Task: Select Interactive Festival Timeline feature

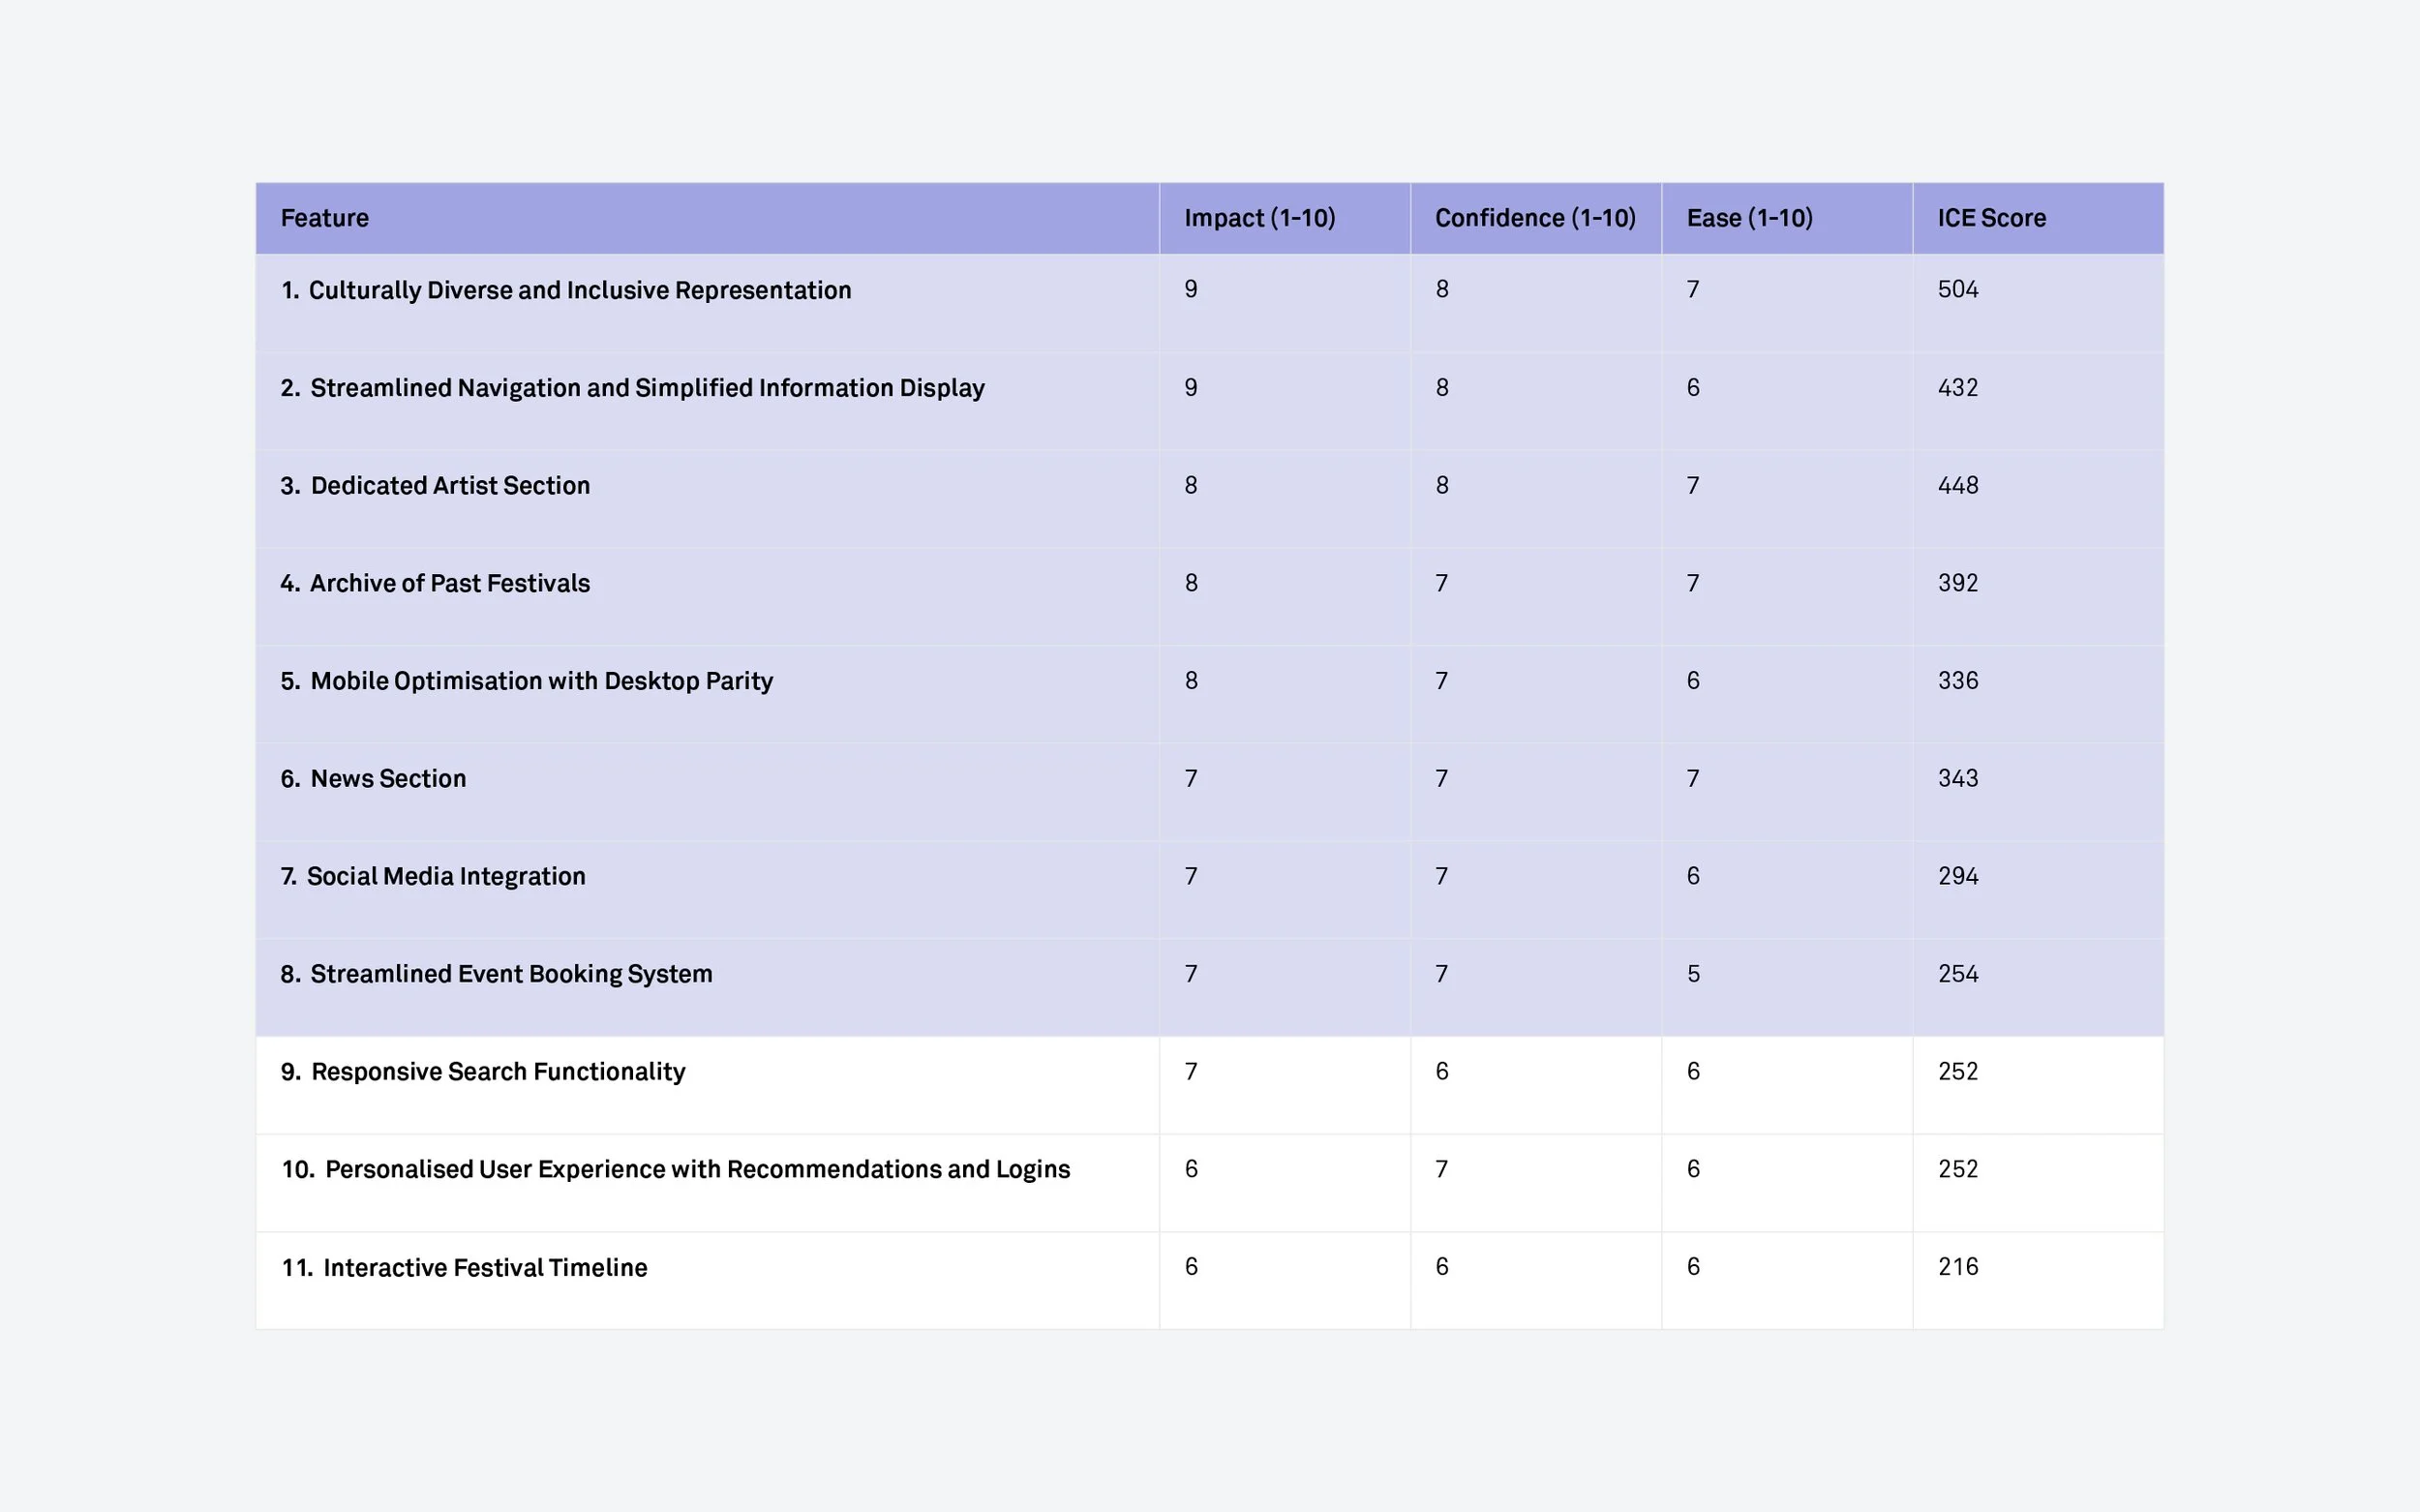Action: click(484, 1268)
